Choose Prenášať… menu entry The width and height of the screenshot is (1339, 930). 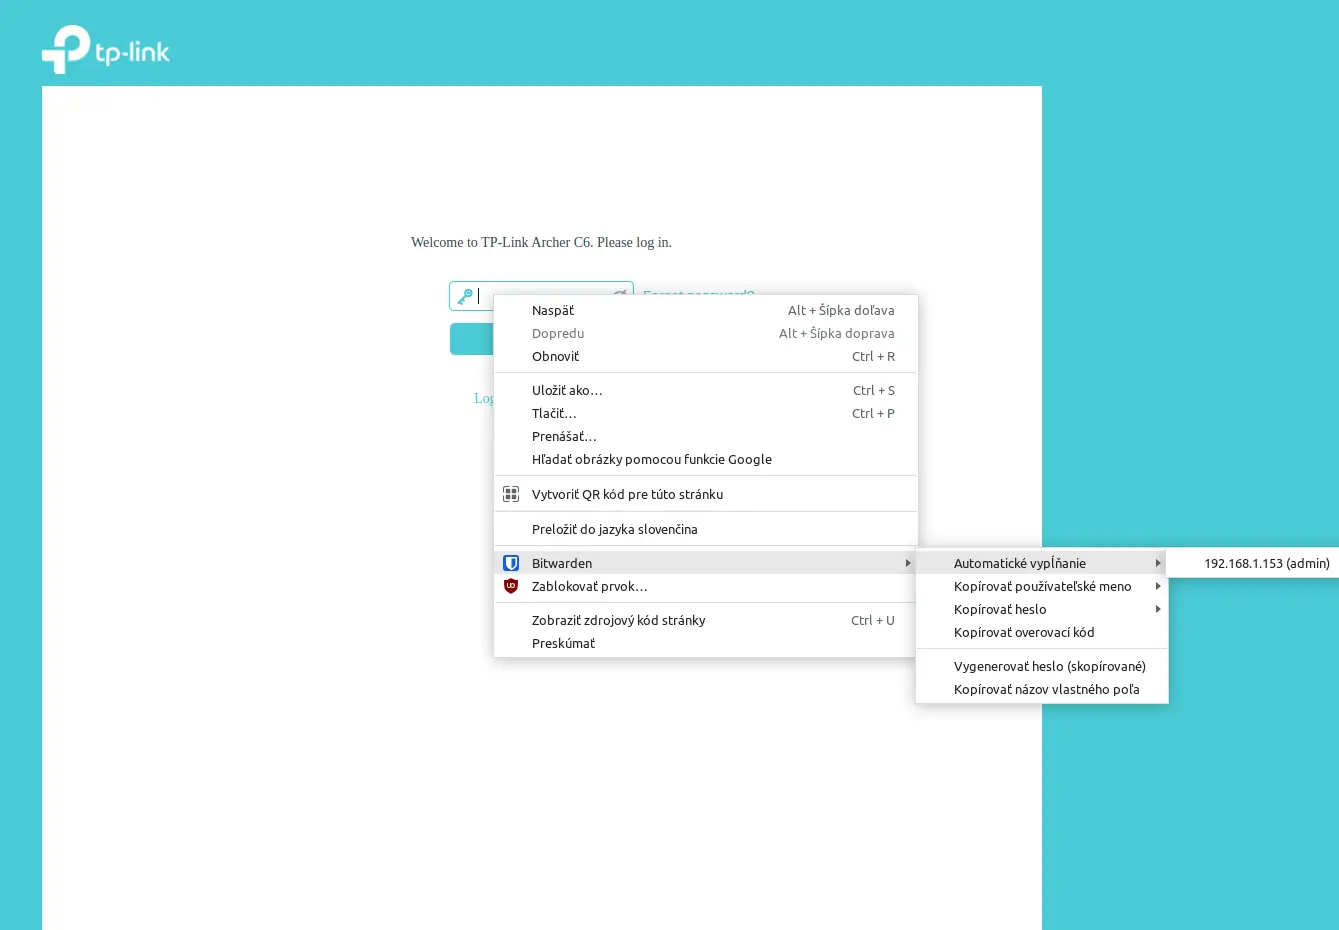tap(706, 436)
